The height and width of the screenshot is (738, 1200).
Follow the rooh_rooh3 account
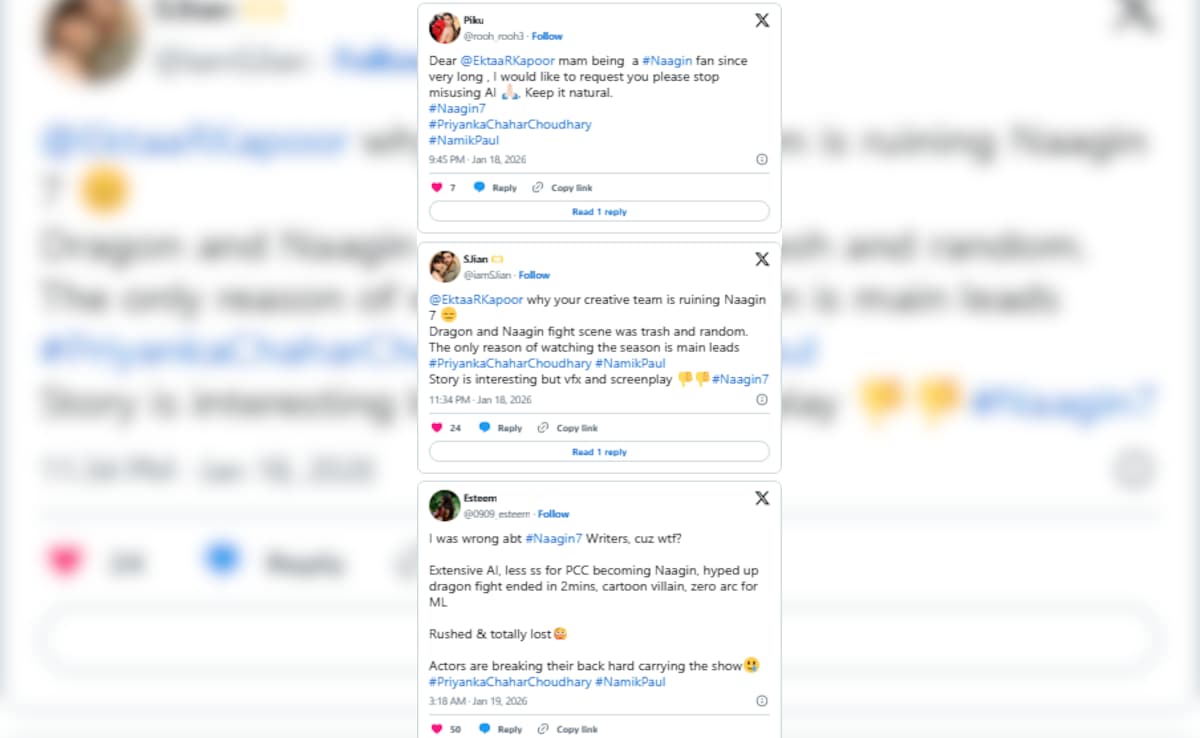point(547,36)
